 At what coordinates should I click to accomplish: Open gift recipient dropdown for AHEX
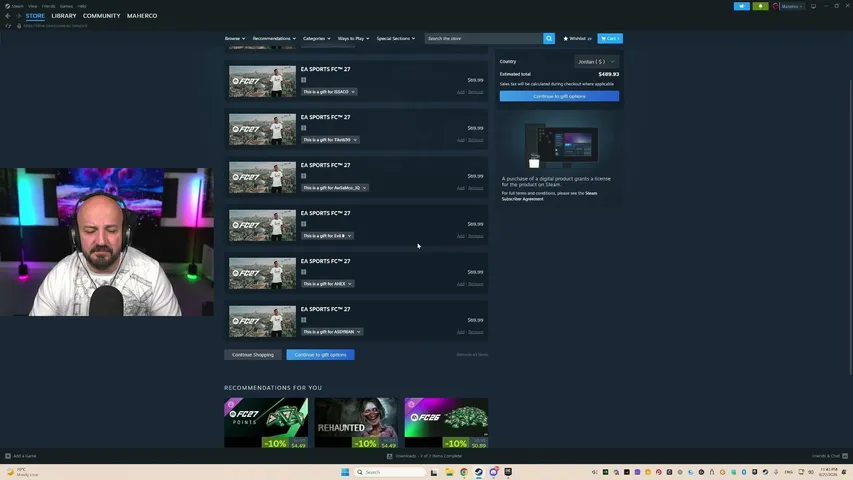coord(327,284)
